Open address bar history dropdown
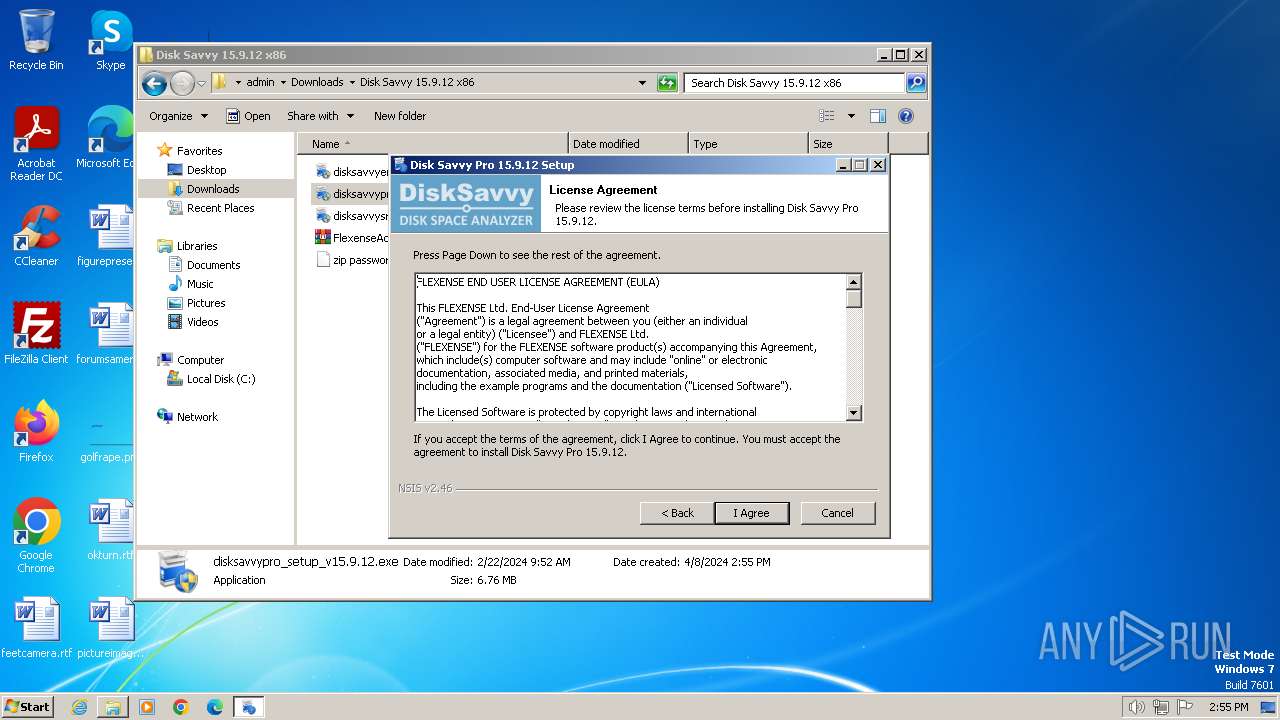 point(642,83)
